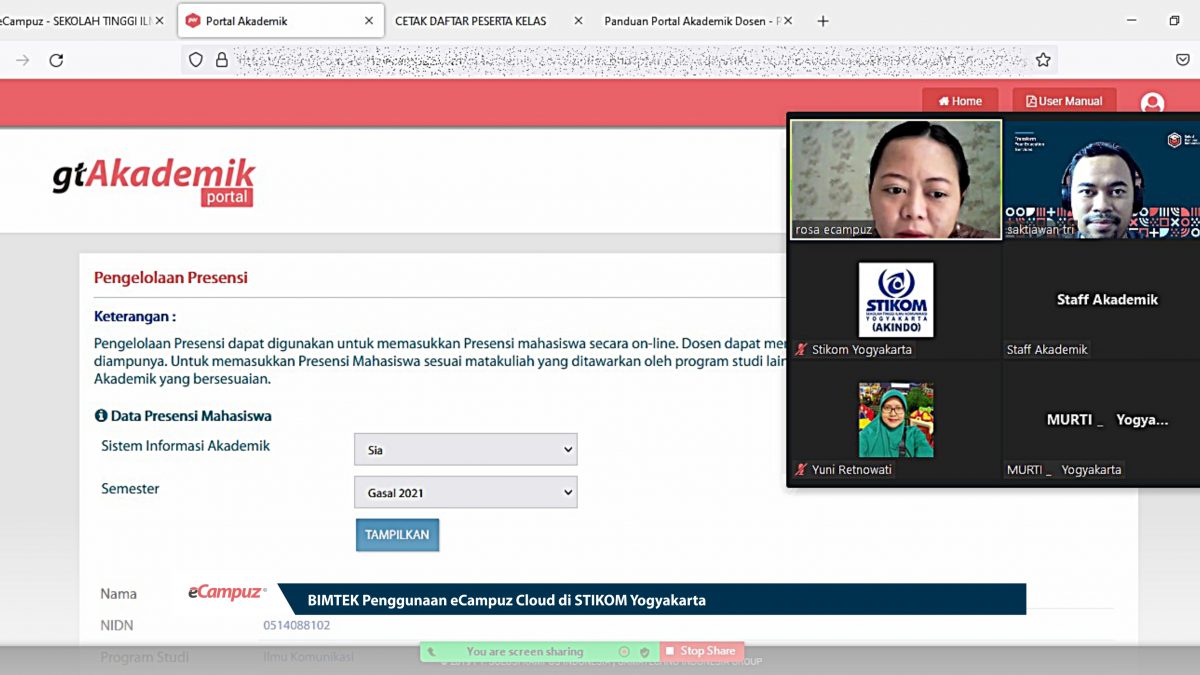The width and height of the screenshot is (1200, 675).
Task: Click the eCampuz logo in the banner
Action: 227,593
